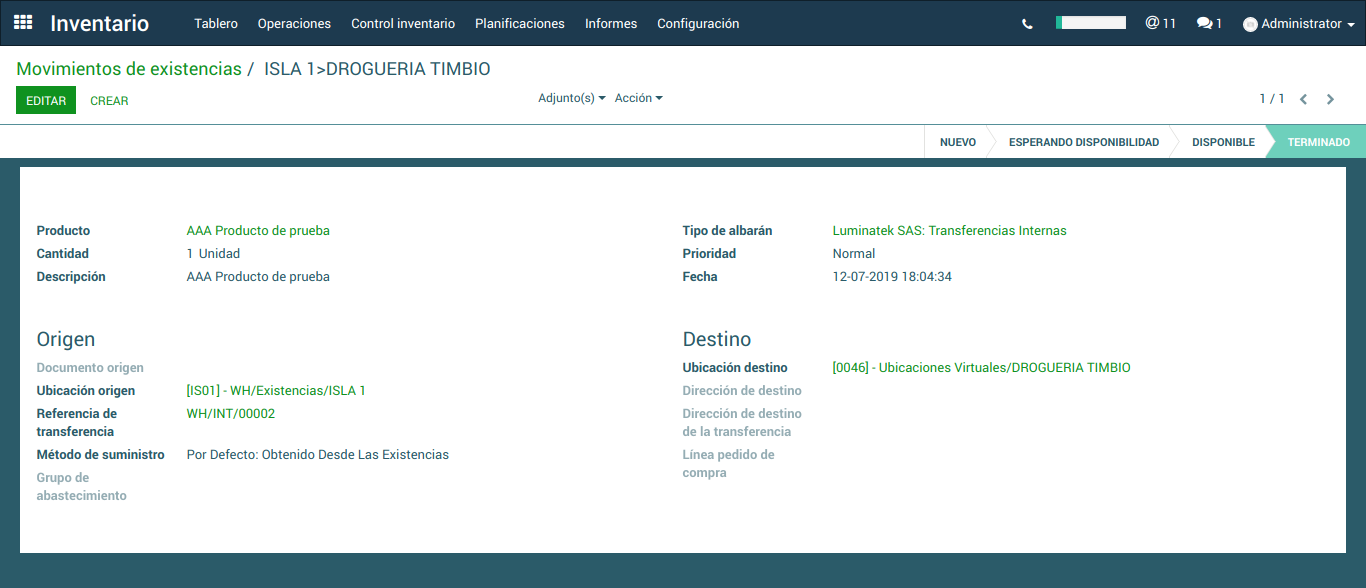Navigate to Movimientos de existencias breadcrumb
Viewport: 1366px width, 588px height.
click(129, 69)
